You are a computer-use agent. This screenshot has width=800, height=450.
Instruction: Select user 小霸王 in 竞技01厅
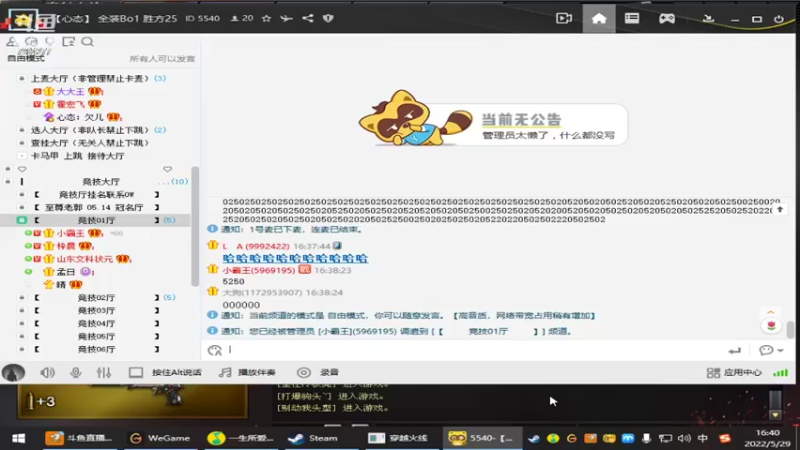pyautogui.click(x=70, y=233)
